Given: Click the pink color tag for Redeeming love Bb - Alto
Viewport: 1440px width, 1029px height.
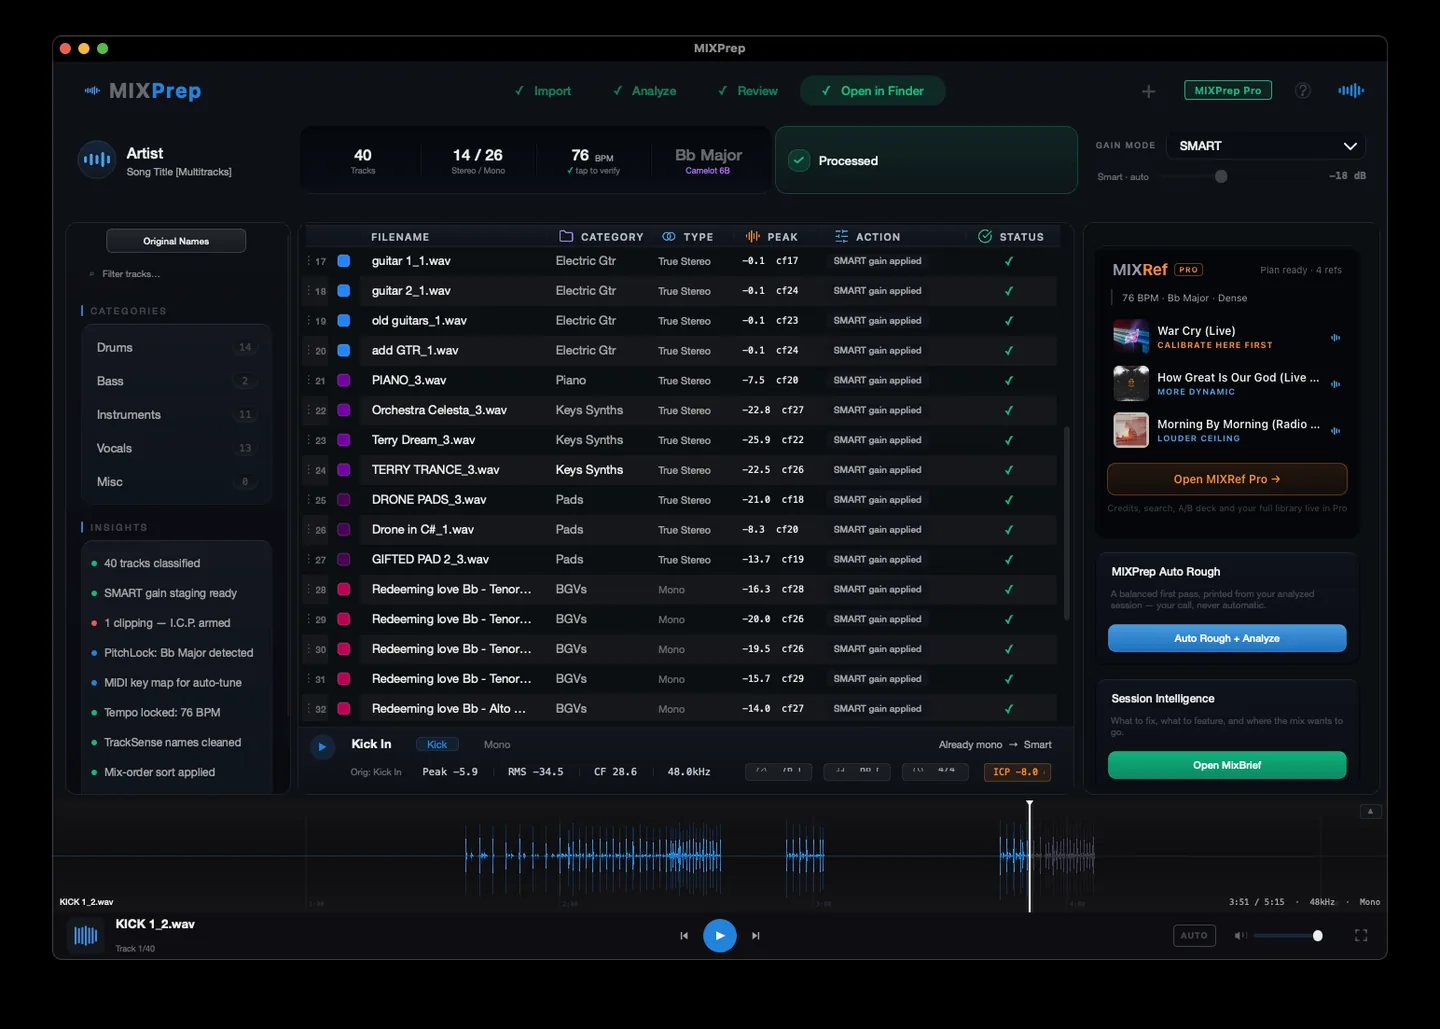Looking at the screenshot, I should [344, 709].
